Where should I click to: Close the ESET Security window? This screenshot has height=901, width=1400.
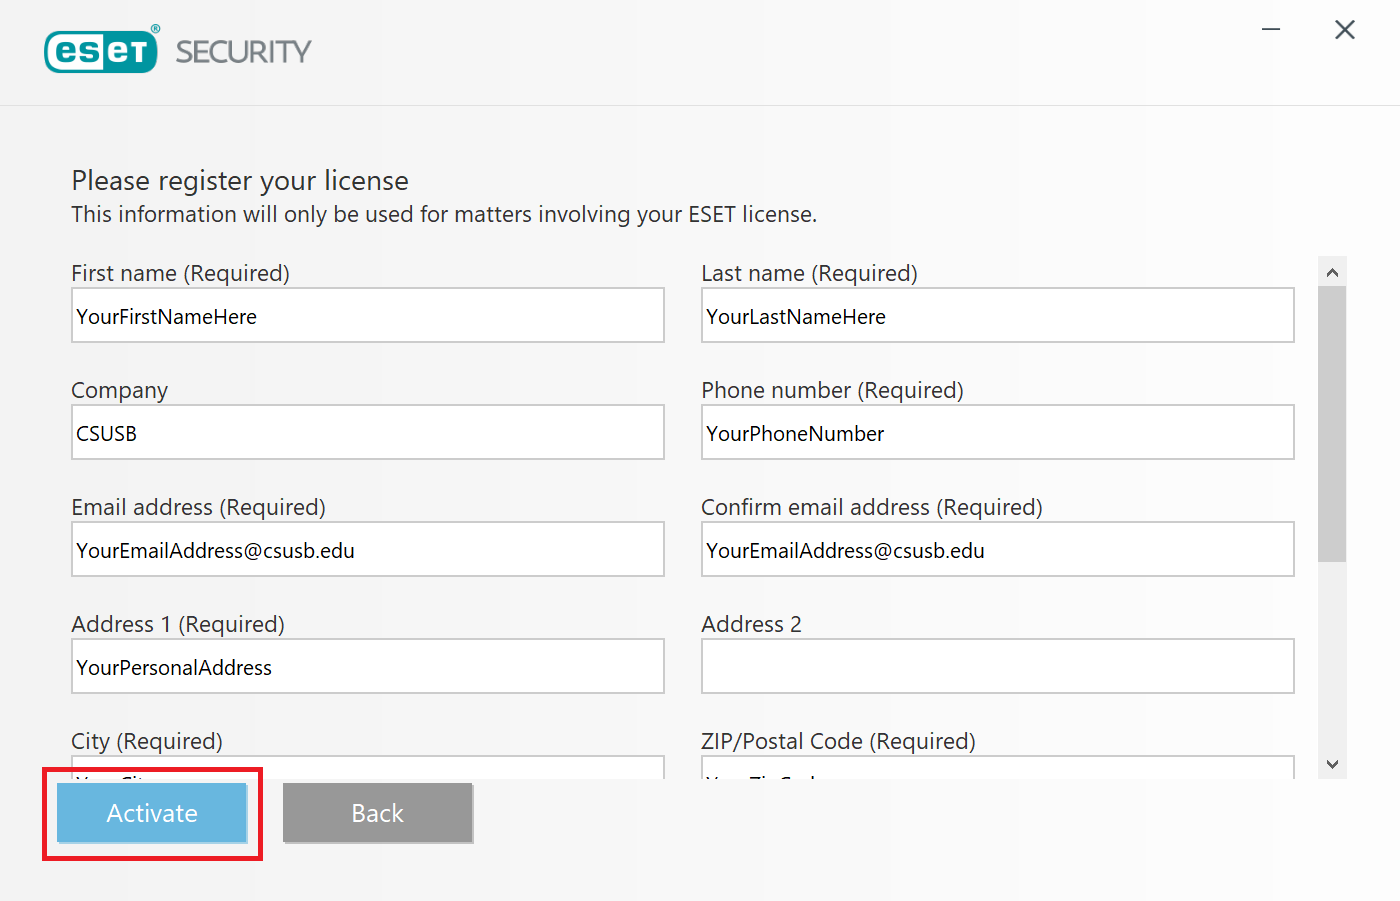point(1345,30)
